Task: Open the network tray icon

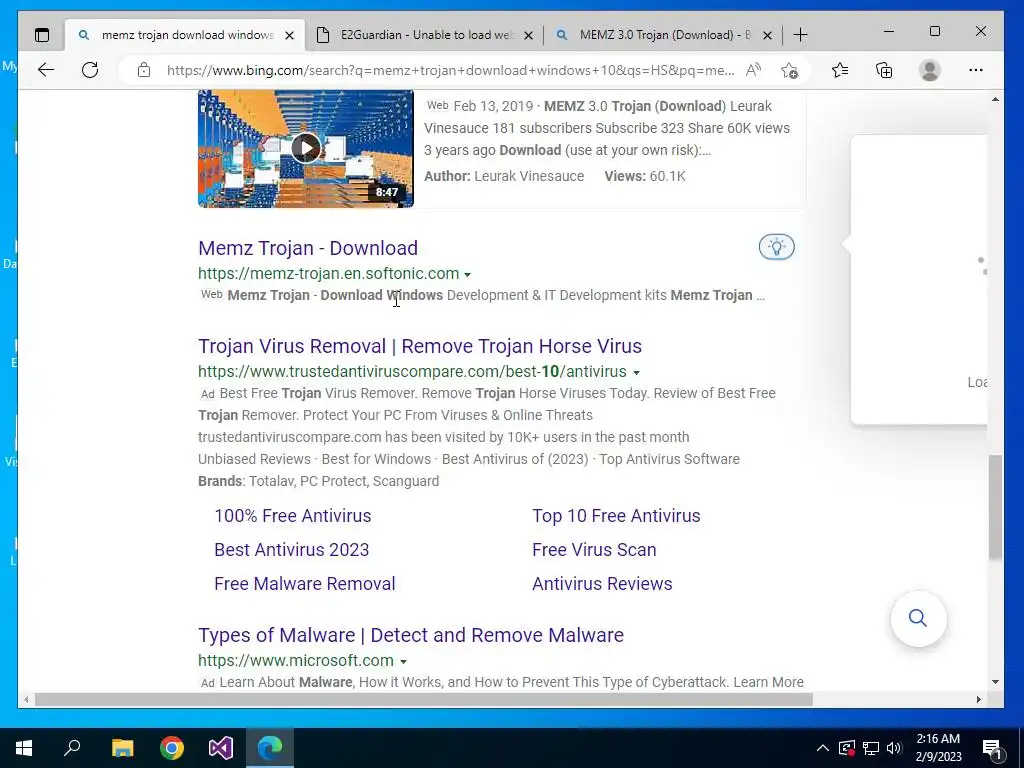Action: point(871,748)
